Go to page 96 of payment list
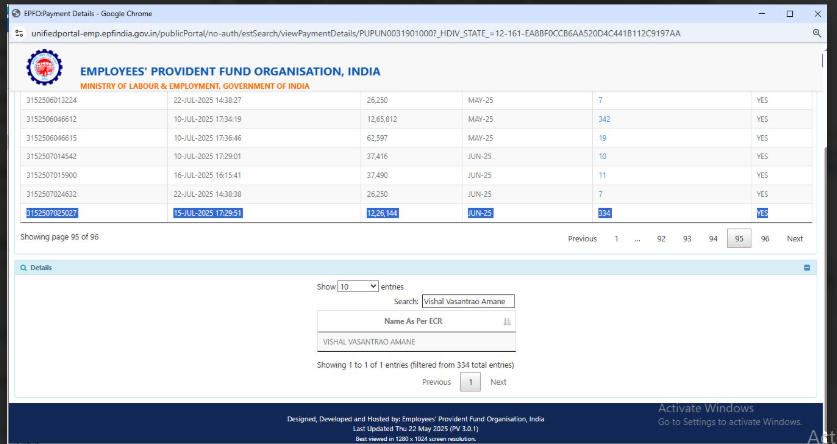The width and height of the screenshot is (837, 444). click(x=765, y=239)
